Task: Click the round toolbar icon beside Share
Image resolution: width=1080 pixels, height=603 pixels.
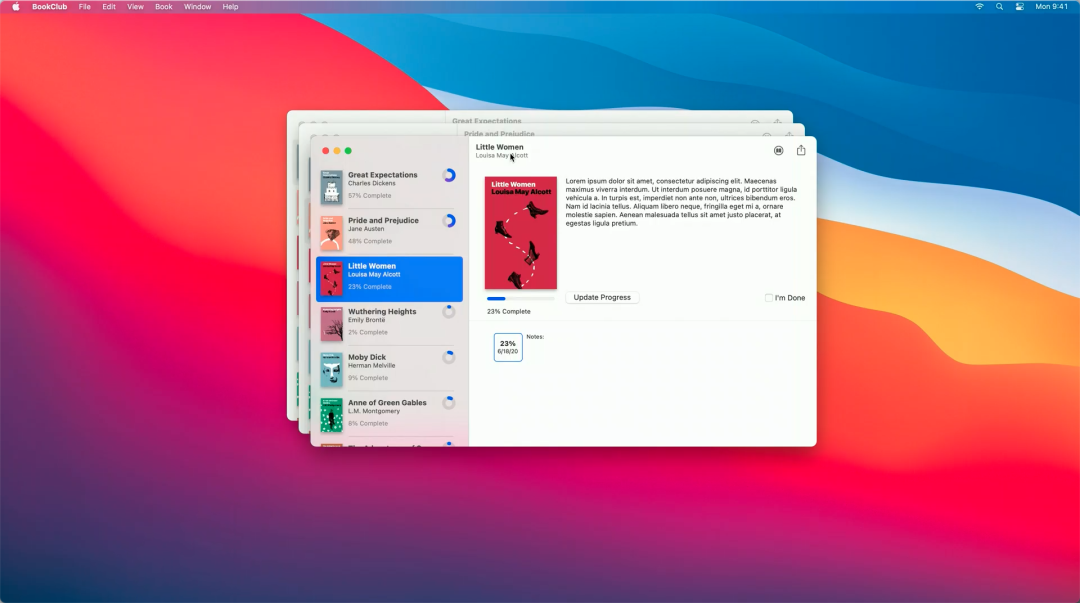Action: [x=778, y=150]
